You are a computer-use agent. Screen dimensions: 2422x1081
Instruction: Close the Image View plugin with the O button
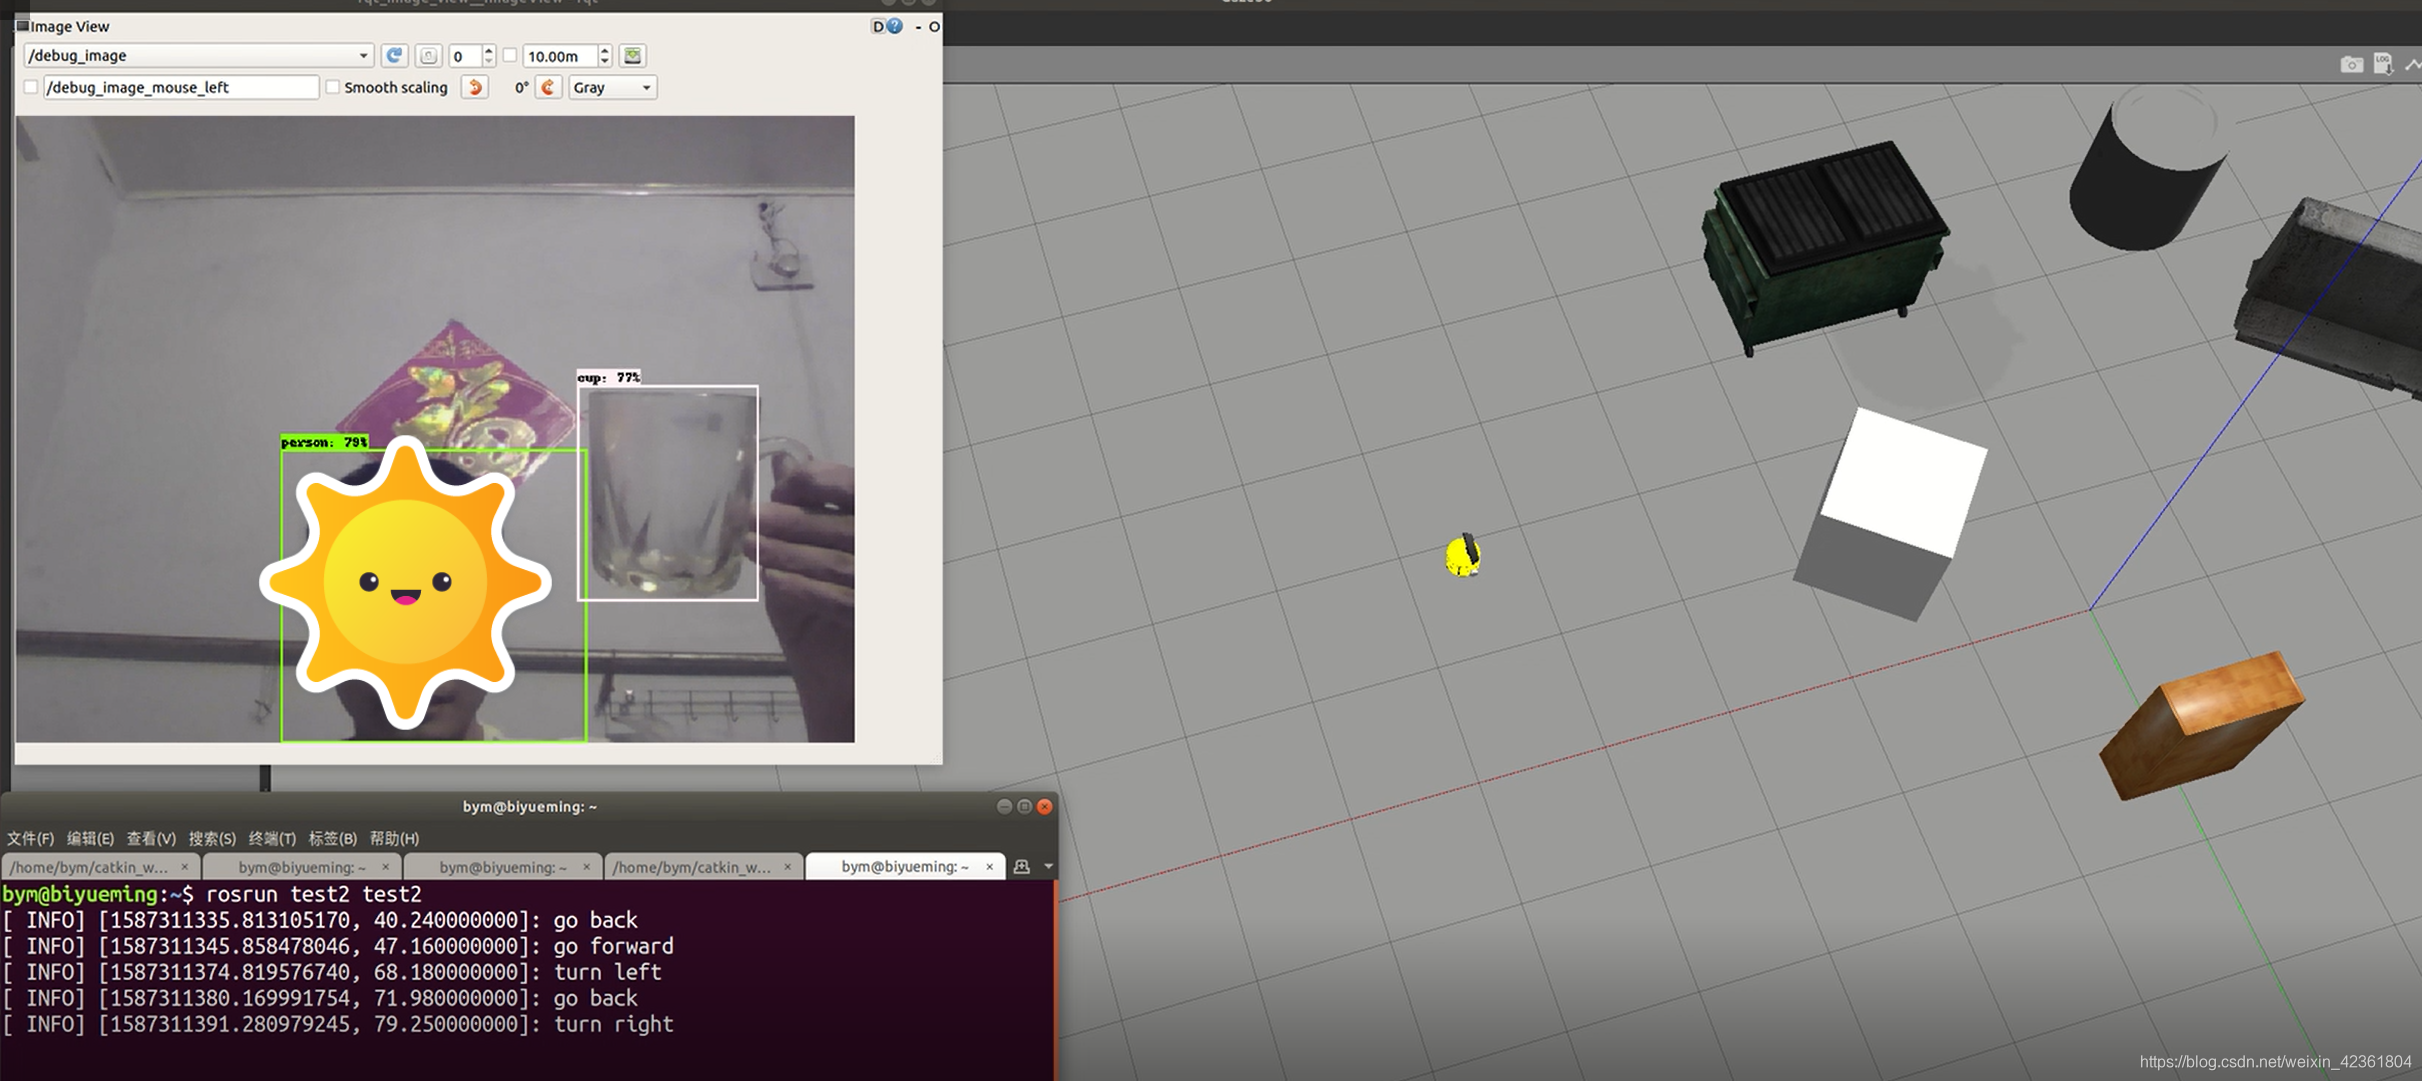pyautogui.click(x=934, y=27)
